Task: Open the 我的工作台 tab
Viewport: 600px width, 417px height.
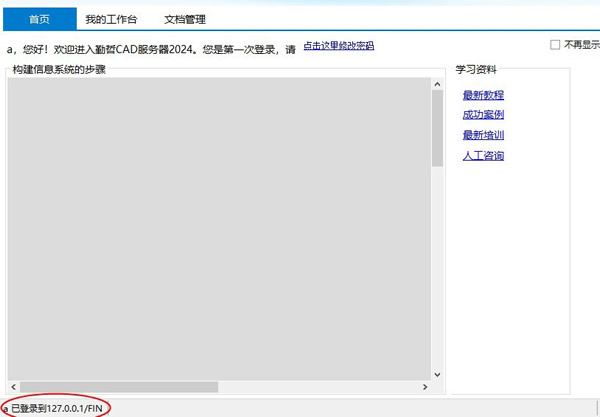Action: (111, 19)
